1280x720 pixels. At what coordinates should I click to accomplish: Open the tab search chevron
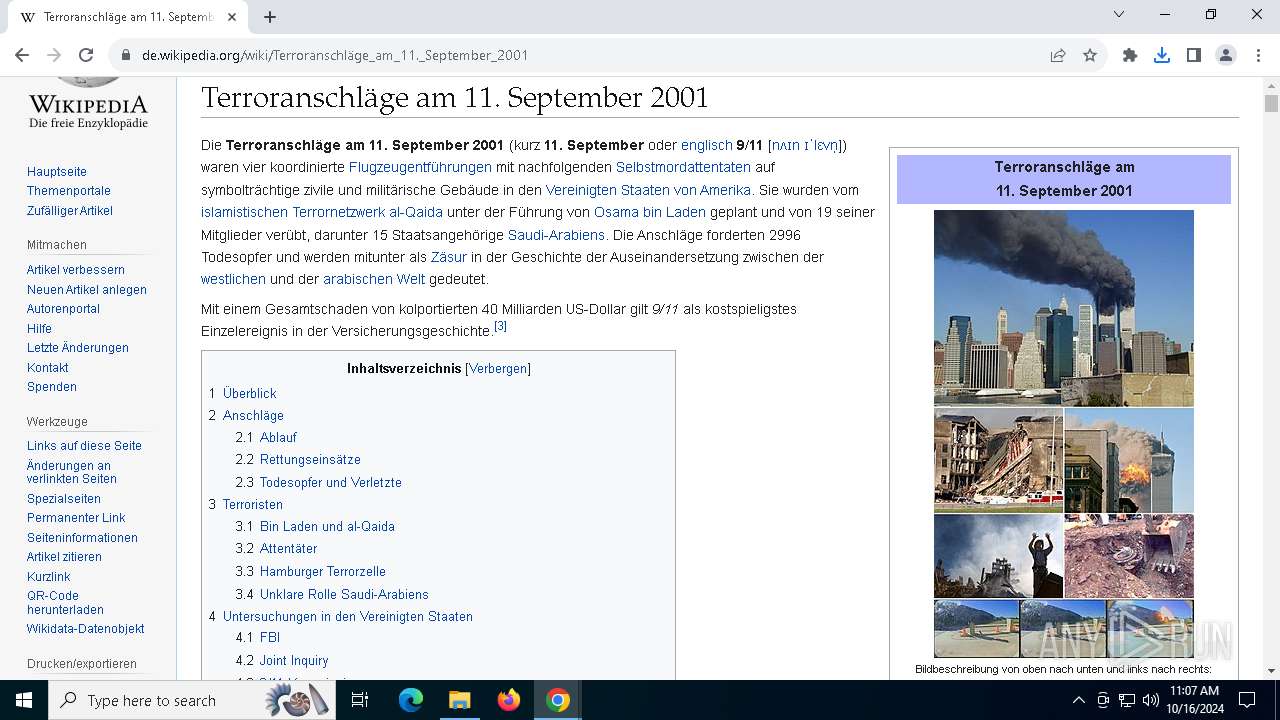pyautogui.click(x=1119, y=14)
